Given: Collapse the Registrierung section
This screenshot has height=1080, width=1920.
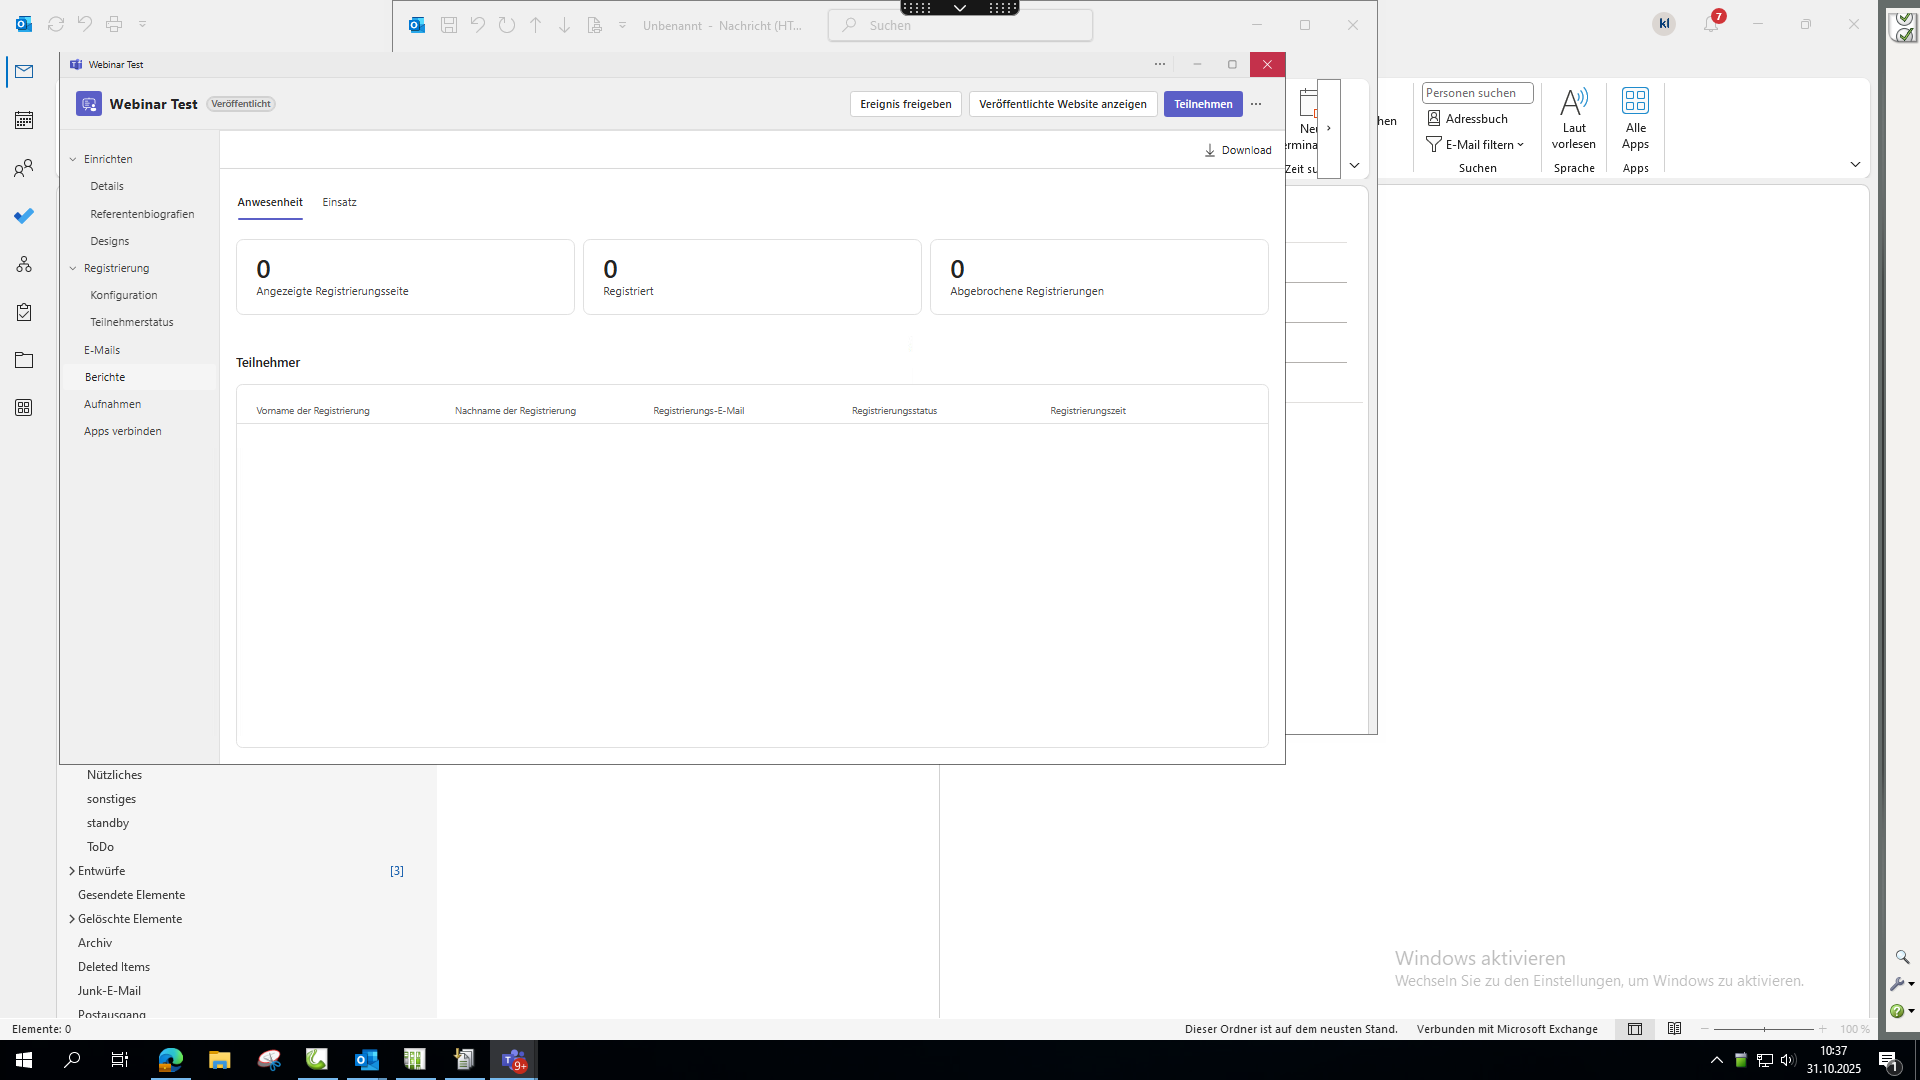Looking at the screenshot, I should [73, 268].
